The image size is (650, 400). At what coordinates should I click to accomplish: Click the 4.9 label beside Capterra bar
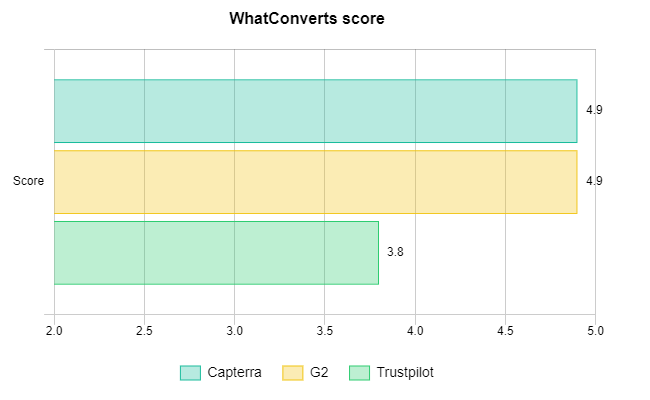tap(594, 110)
